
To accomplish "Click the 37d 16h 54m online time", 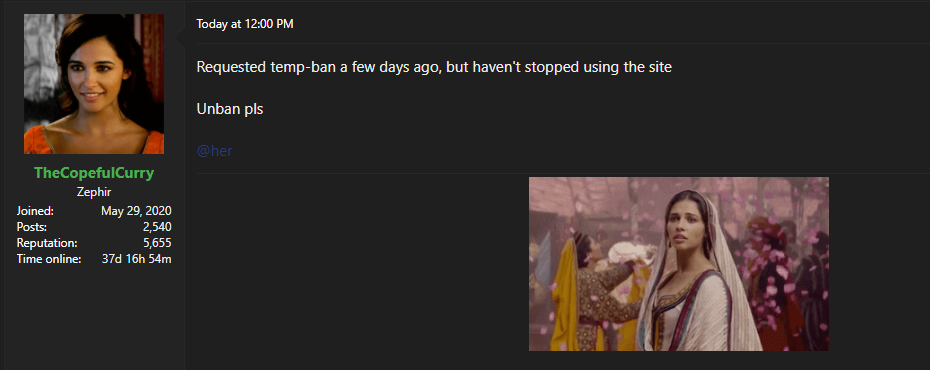I will coord(136,259).
